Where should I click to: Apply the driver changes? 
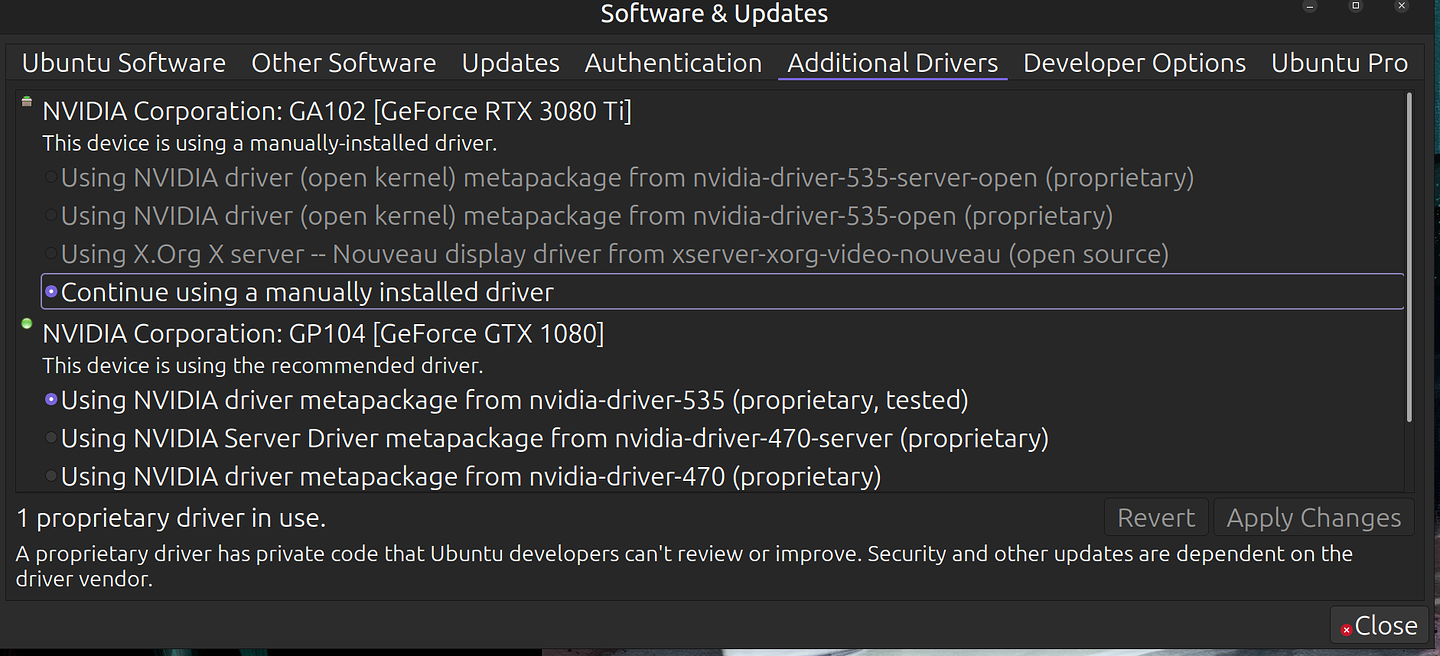point(1313,517)
